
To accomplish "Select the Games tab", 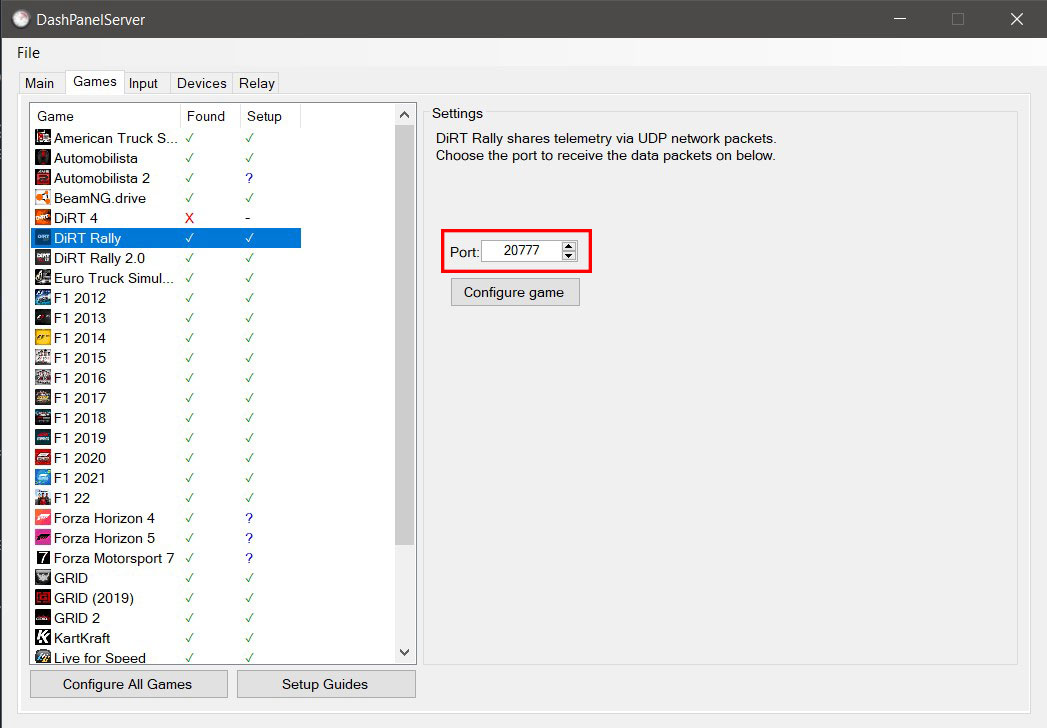I will 95,82.
